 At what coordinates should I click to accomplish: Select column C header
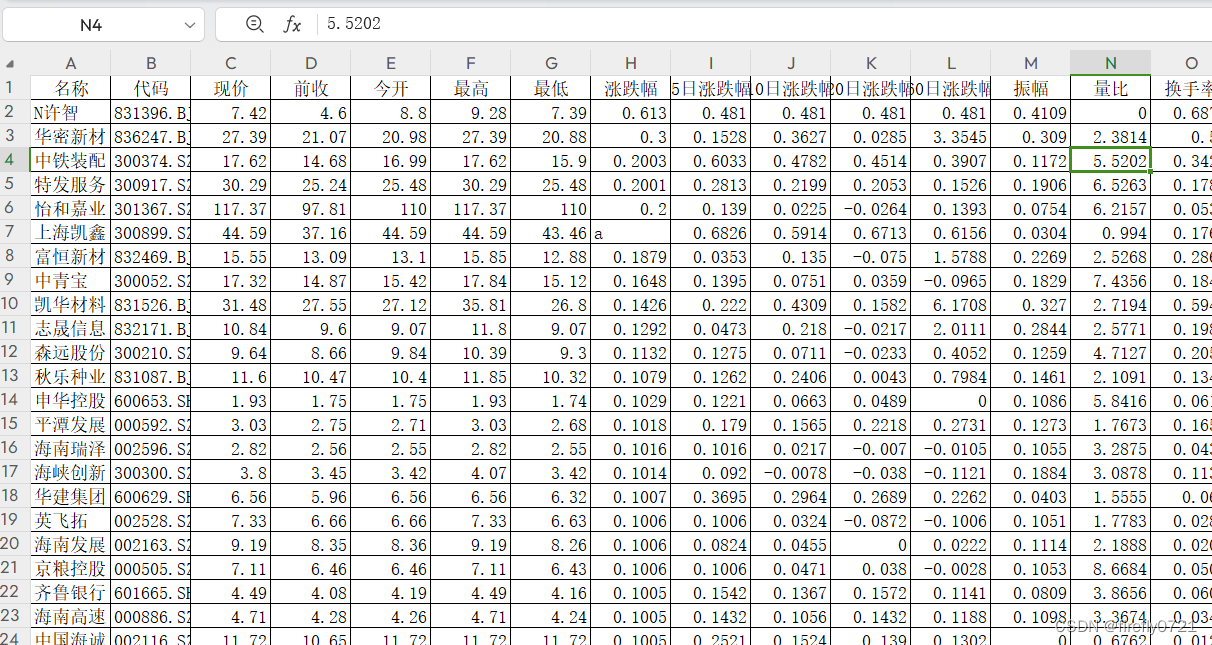[231, 62]
